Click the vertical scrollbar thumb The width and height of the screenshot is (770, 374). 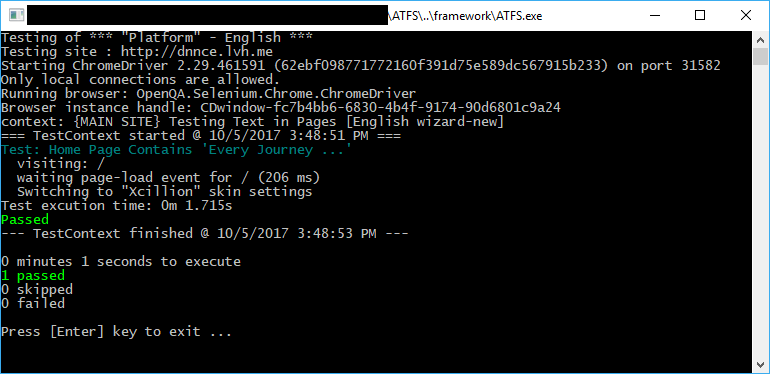[760, 56]
